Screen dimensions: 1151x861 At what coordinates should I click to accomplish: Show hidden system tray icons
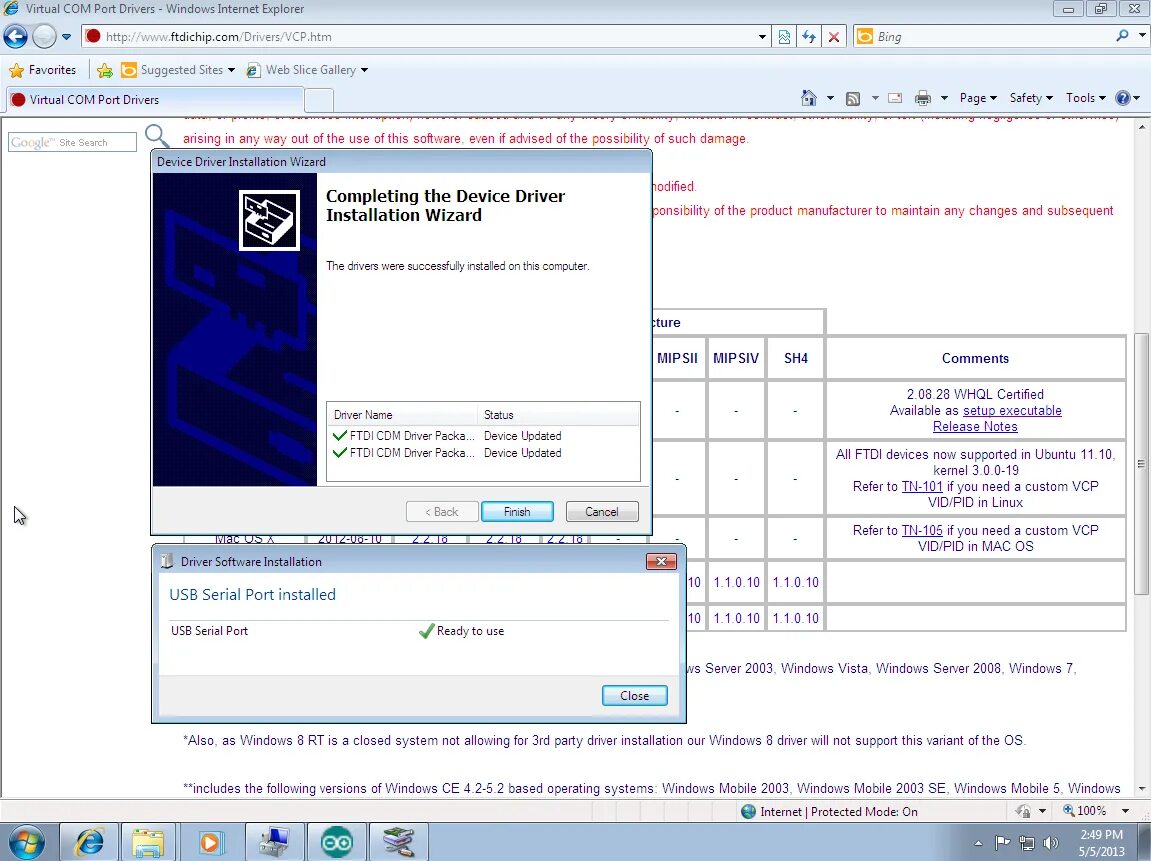pos(978,843)
